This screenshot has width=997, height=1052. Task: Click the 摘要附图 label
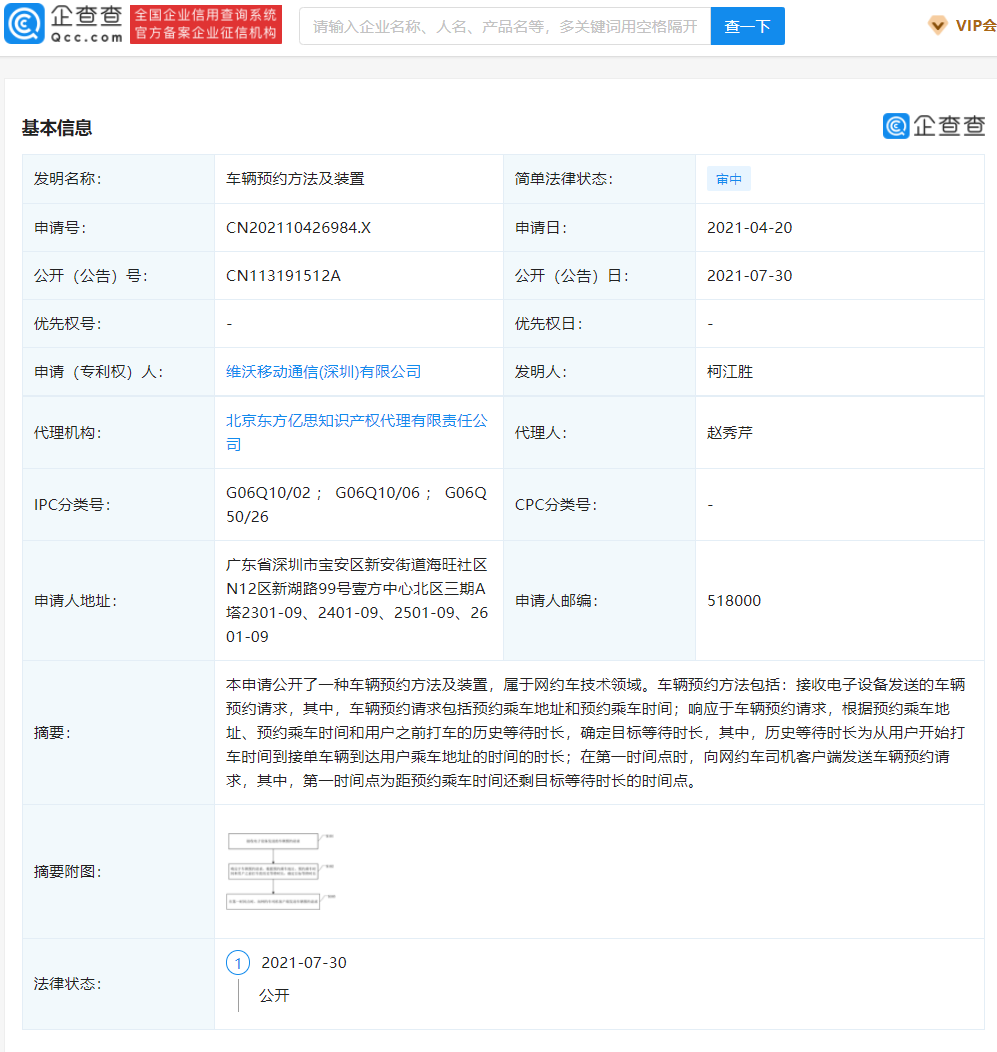pos(68,872)
